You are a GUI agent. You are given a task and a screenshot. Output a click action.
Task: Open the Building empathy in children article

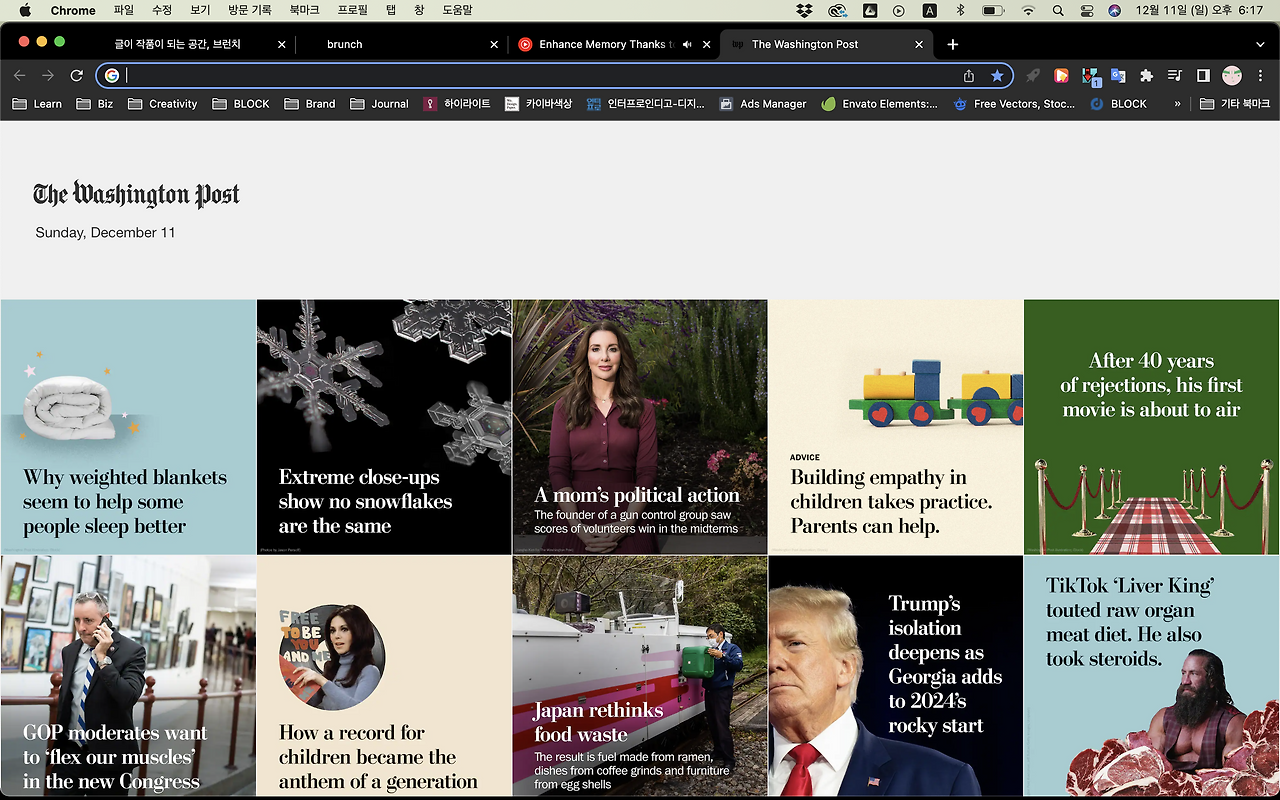click(x=896, y=427)
